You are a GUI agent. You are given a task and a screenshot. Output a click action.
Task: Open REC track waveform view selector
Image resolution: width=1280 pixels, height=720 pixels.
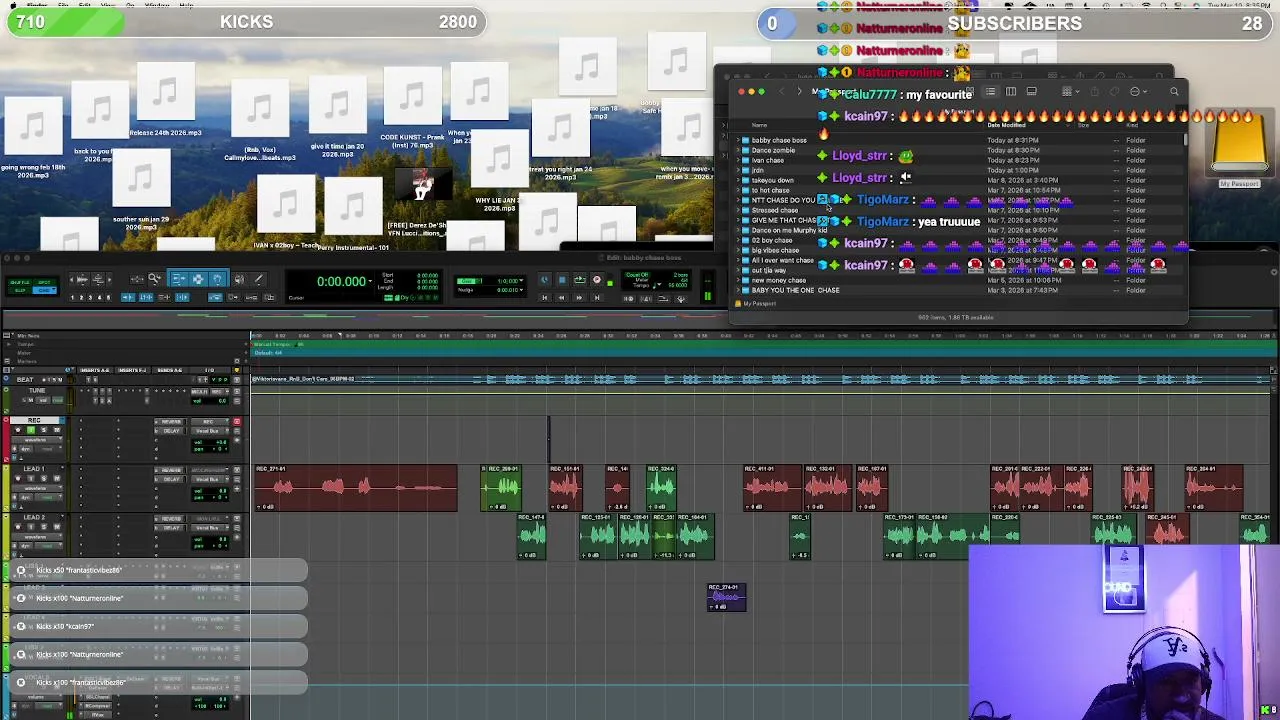point(37,440)
